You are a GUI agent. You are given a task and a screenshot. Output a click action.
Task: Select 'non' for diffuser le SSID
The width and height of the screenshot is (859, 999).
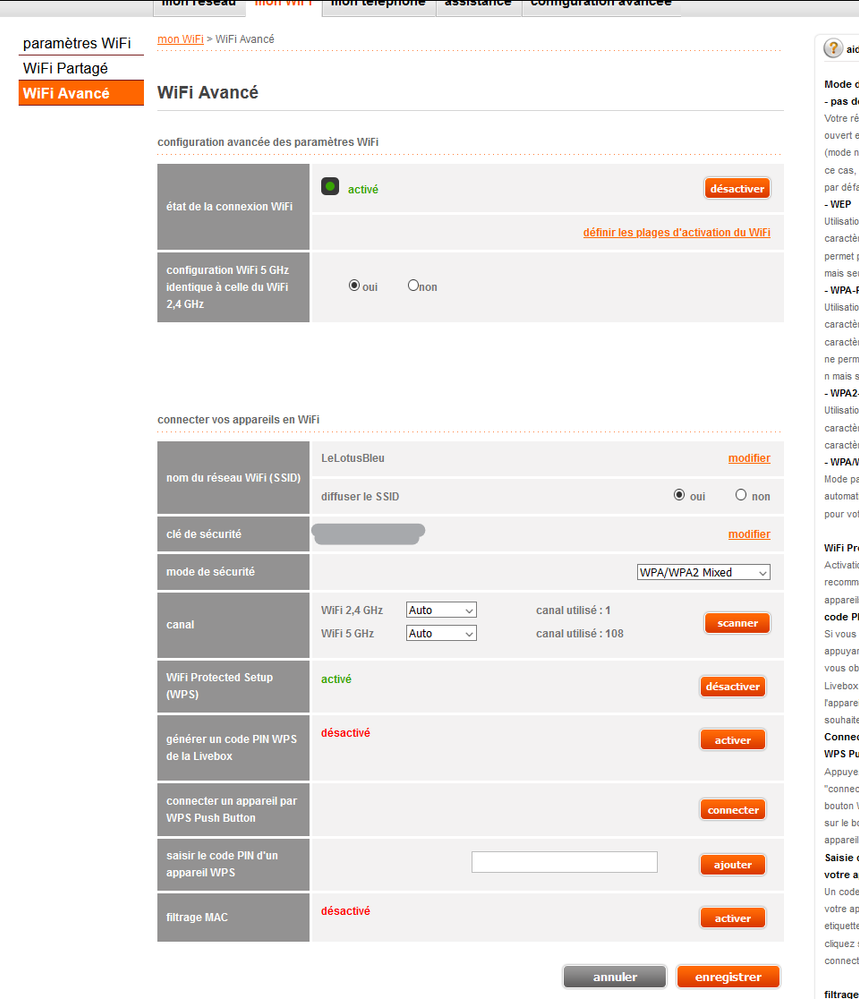[x=740, y=495]
